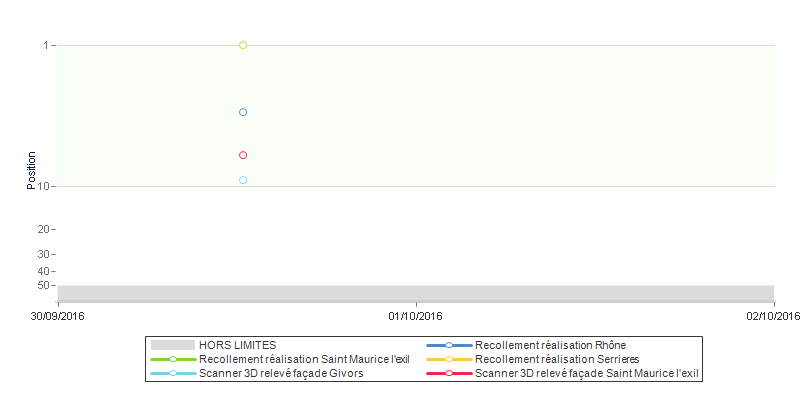This screenshot has width=800, height=400.
Task: Click Scanner 3D relevé façade Saint Maurice l'exil legend
Action: (586, 373)
